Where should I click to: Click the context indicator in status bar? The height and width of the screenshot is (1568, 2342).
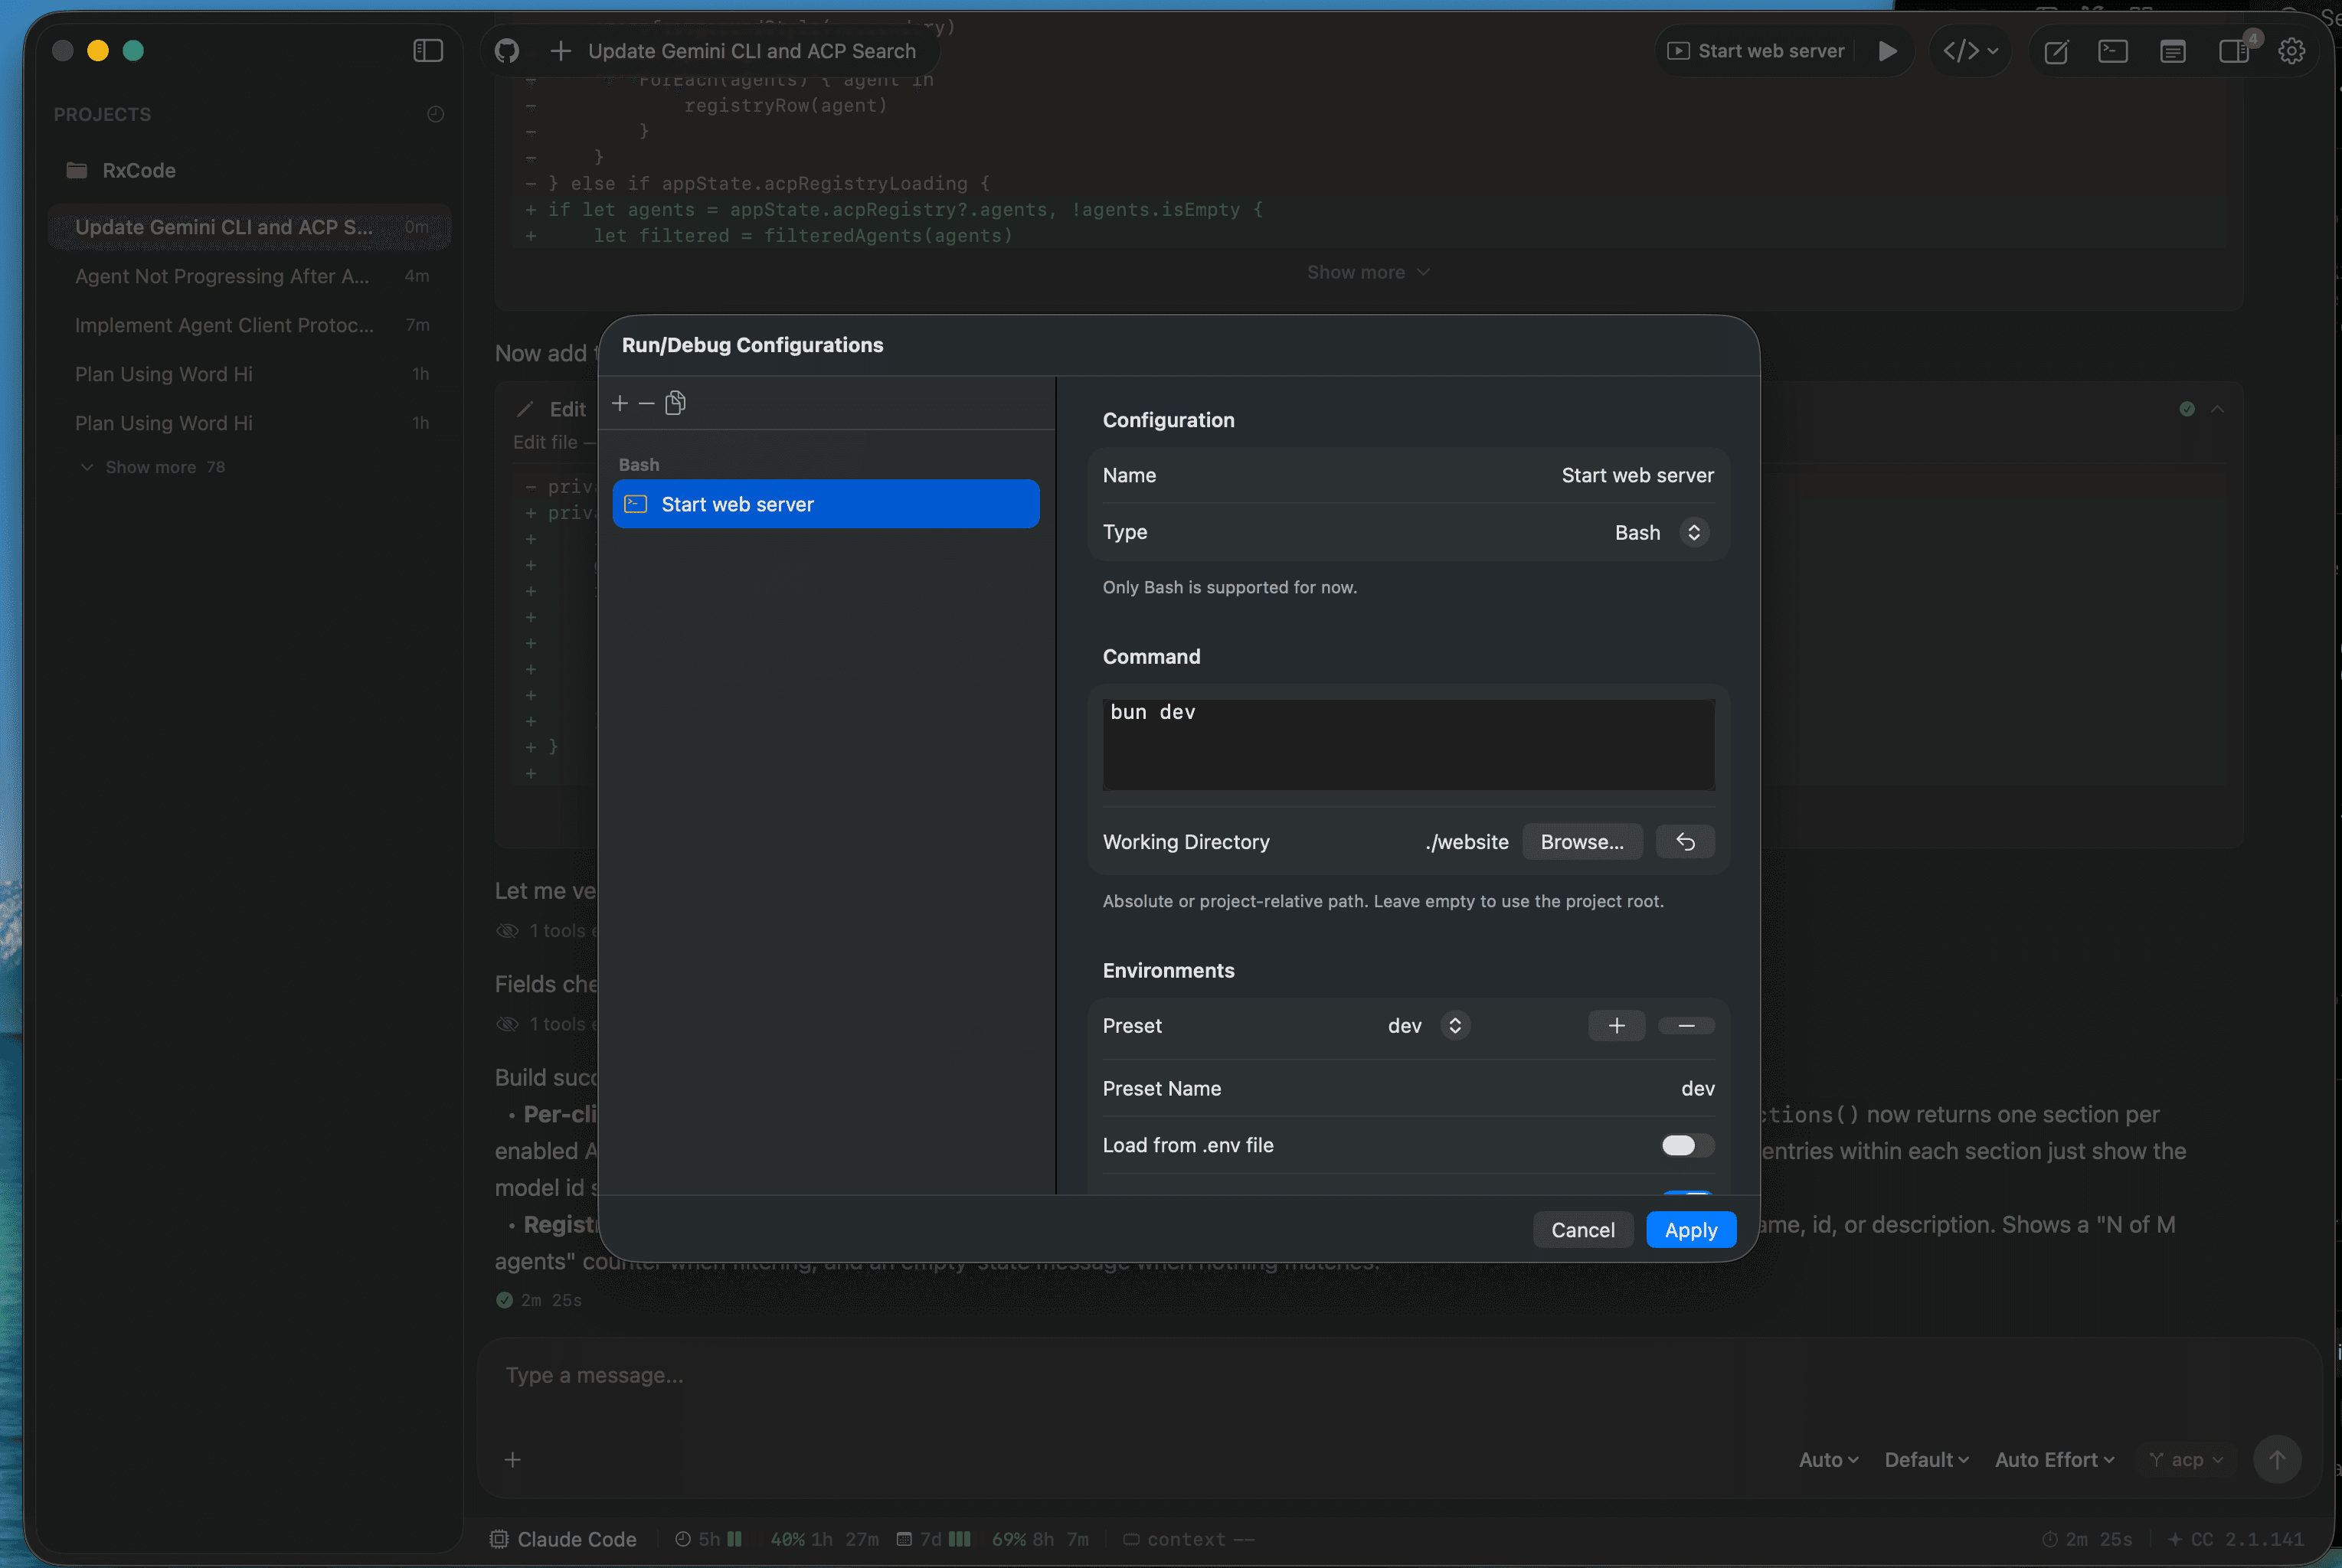(x=1188, y=1539)
